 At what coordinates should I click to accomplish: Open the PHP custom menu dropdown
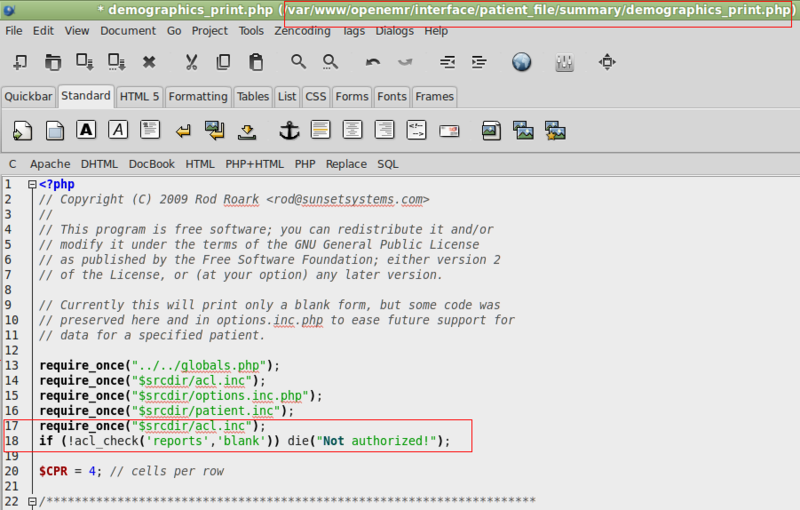click(305, 164)
